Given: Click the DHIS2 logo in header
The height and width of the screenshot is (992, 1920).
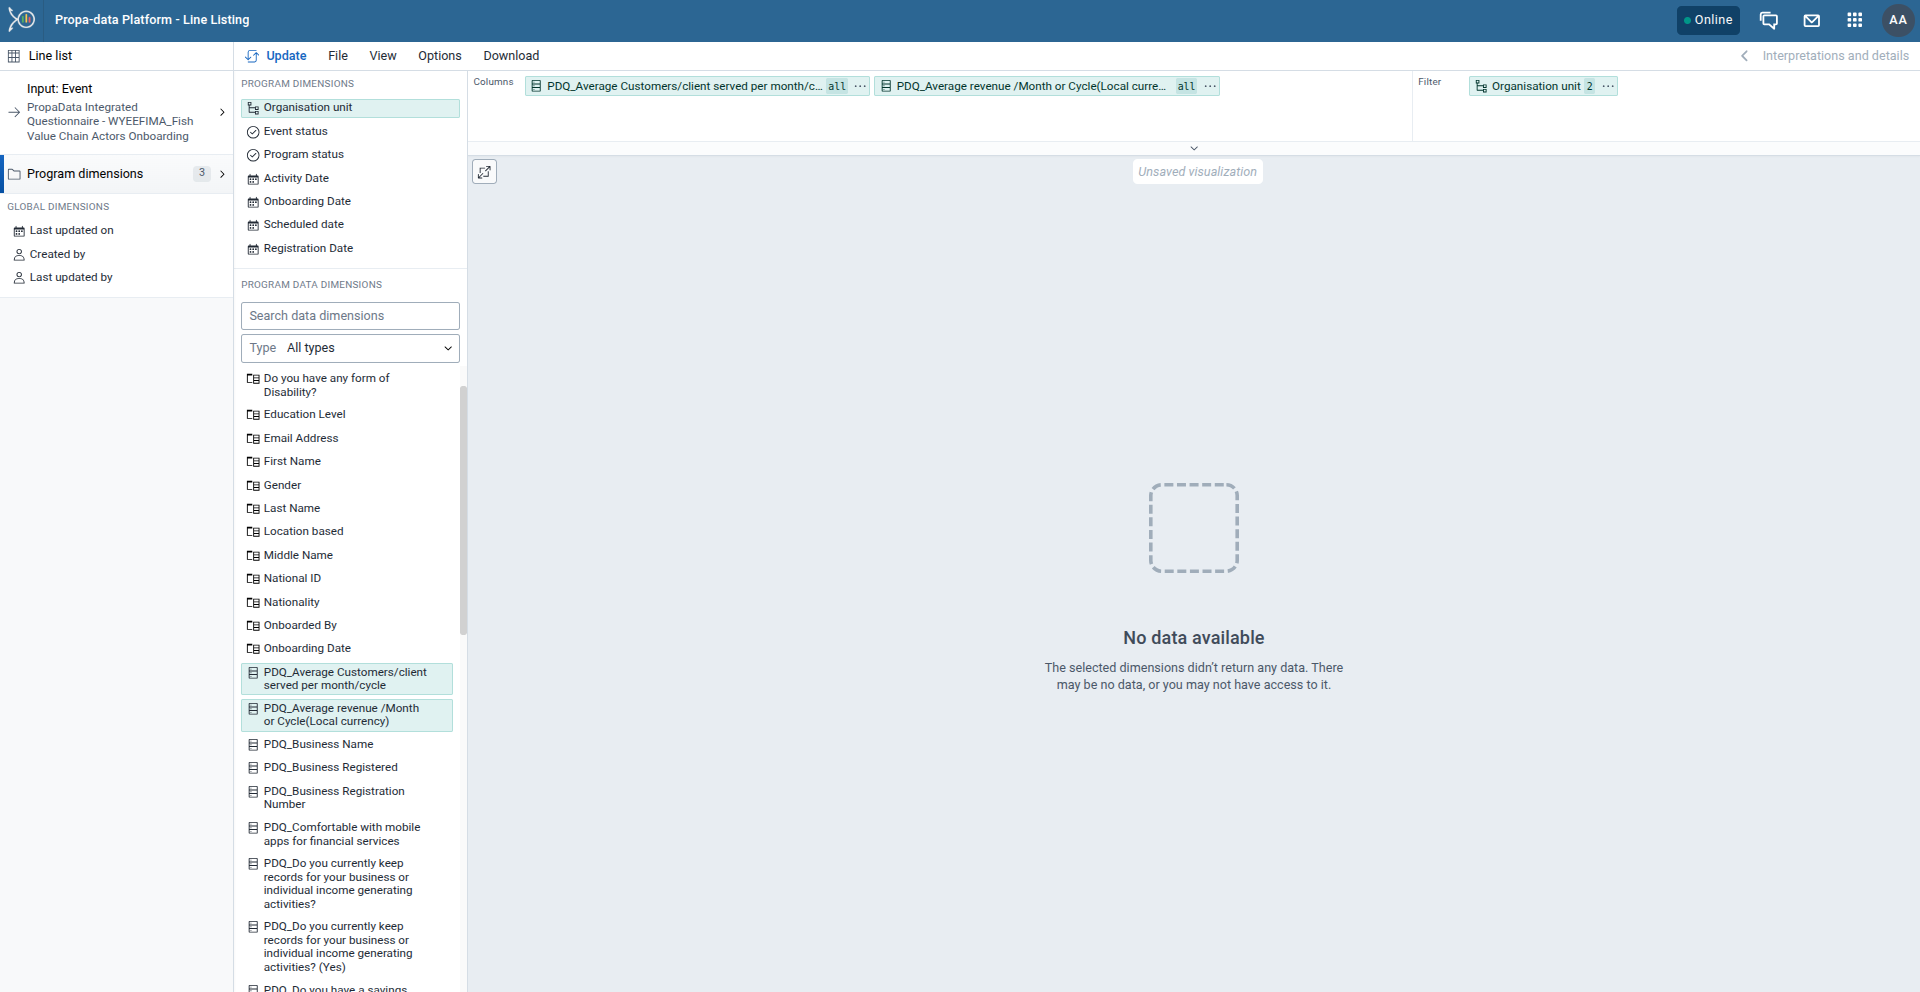Looking at the screenshot, I should click(x=22, y=20).
